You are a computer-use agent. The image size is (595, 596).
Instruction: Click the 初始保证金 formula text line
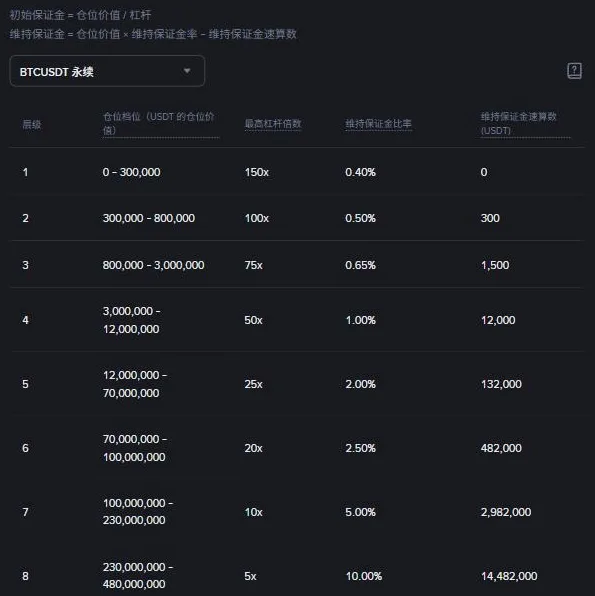pos(80,15)
